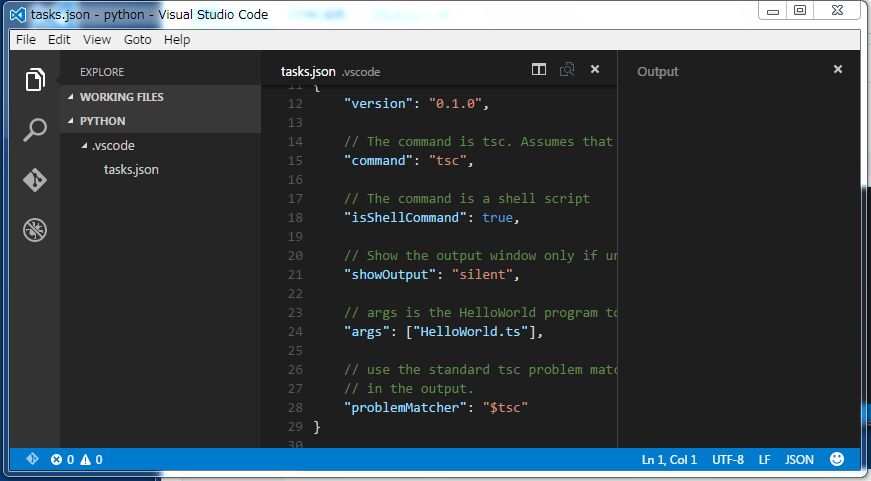The image size is (871, 481).
Task: Click the Output panel title
Action: coord(658,72)
